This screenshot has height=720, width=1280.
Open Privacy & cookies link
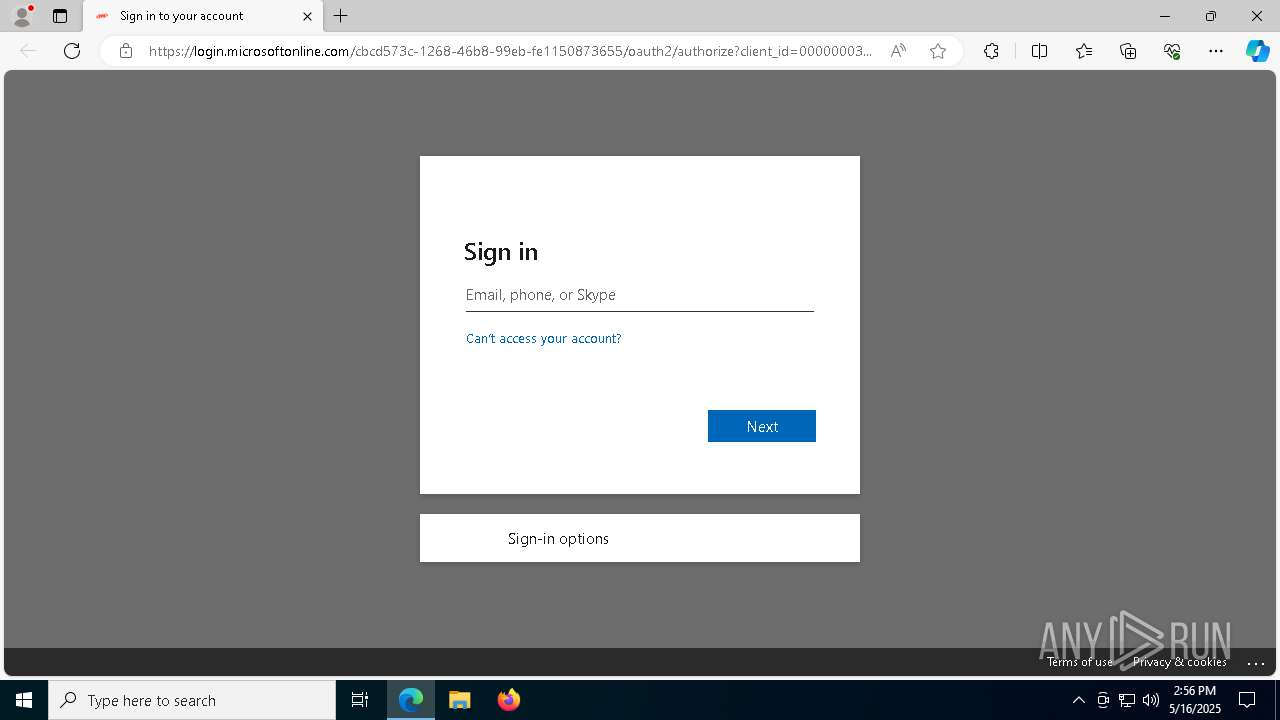click(x=1180, y=662)
